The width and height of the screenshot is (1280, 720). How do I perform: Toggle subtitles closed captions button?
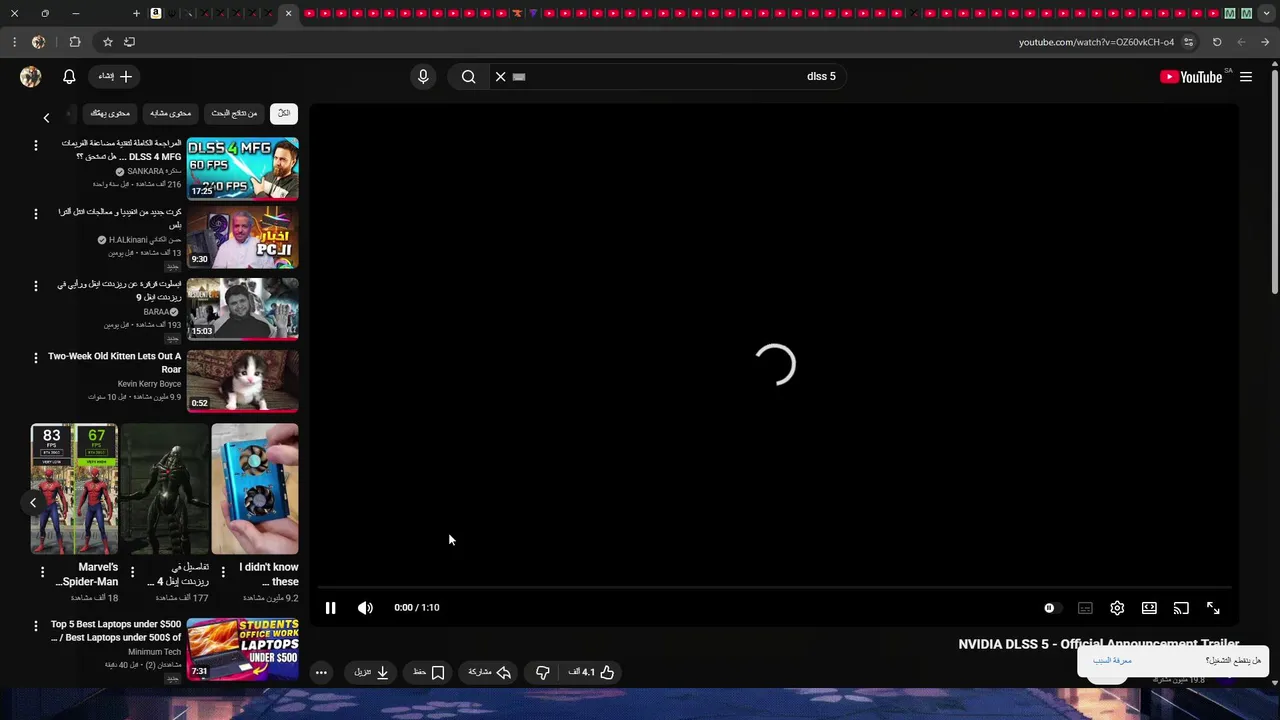coord(1085,608)
